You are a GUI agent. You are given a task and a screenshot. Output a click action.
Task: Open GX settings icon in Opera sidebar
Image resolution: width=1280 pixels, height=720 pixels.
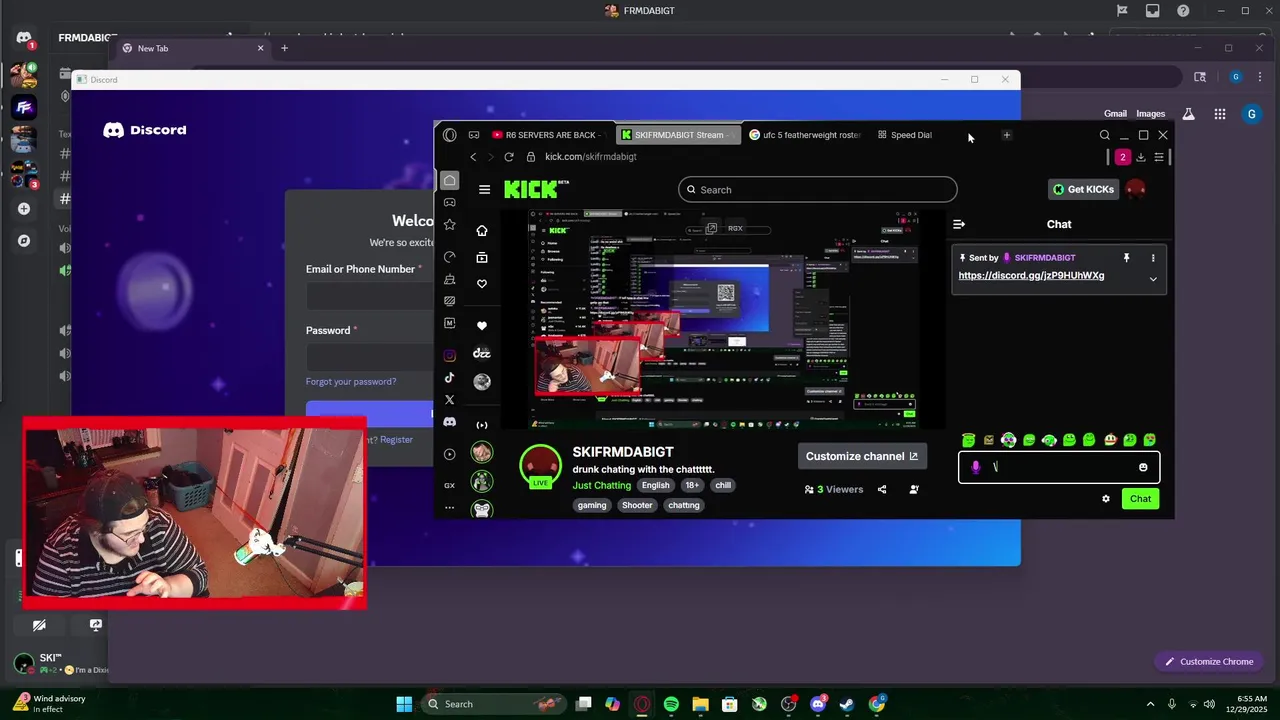(450, 485)
